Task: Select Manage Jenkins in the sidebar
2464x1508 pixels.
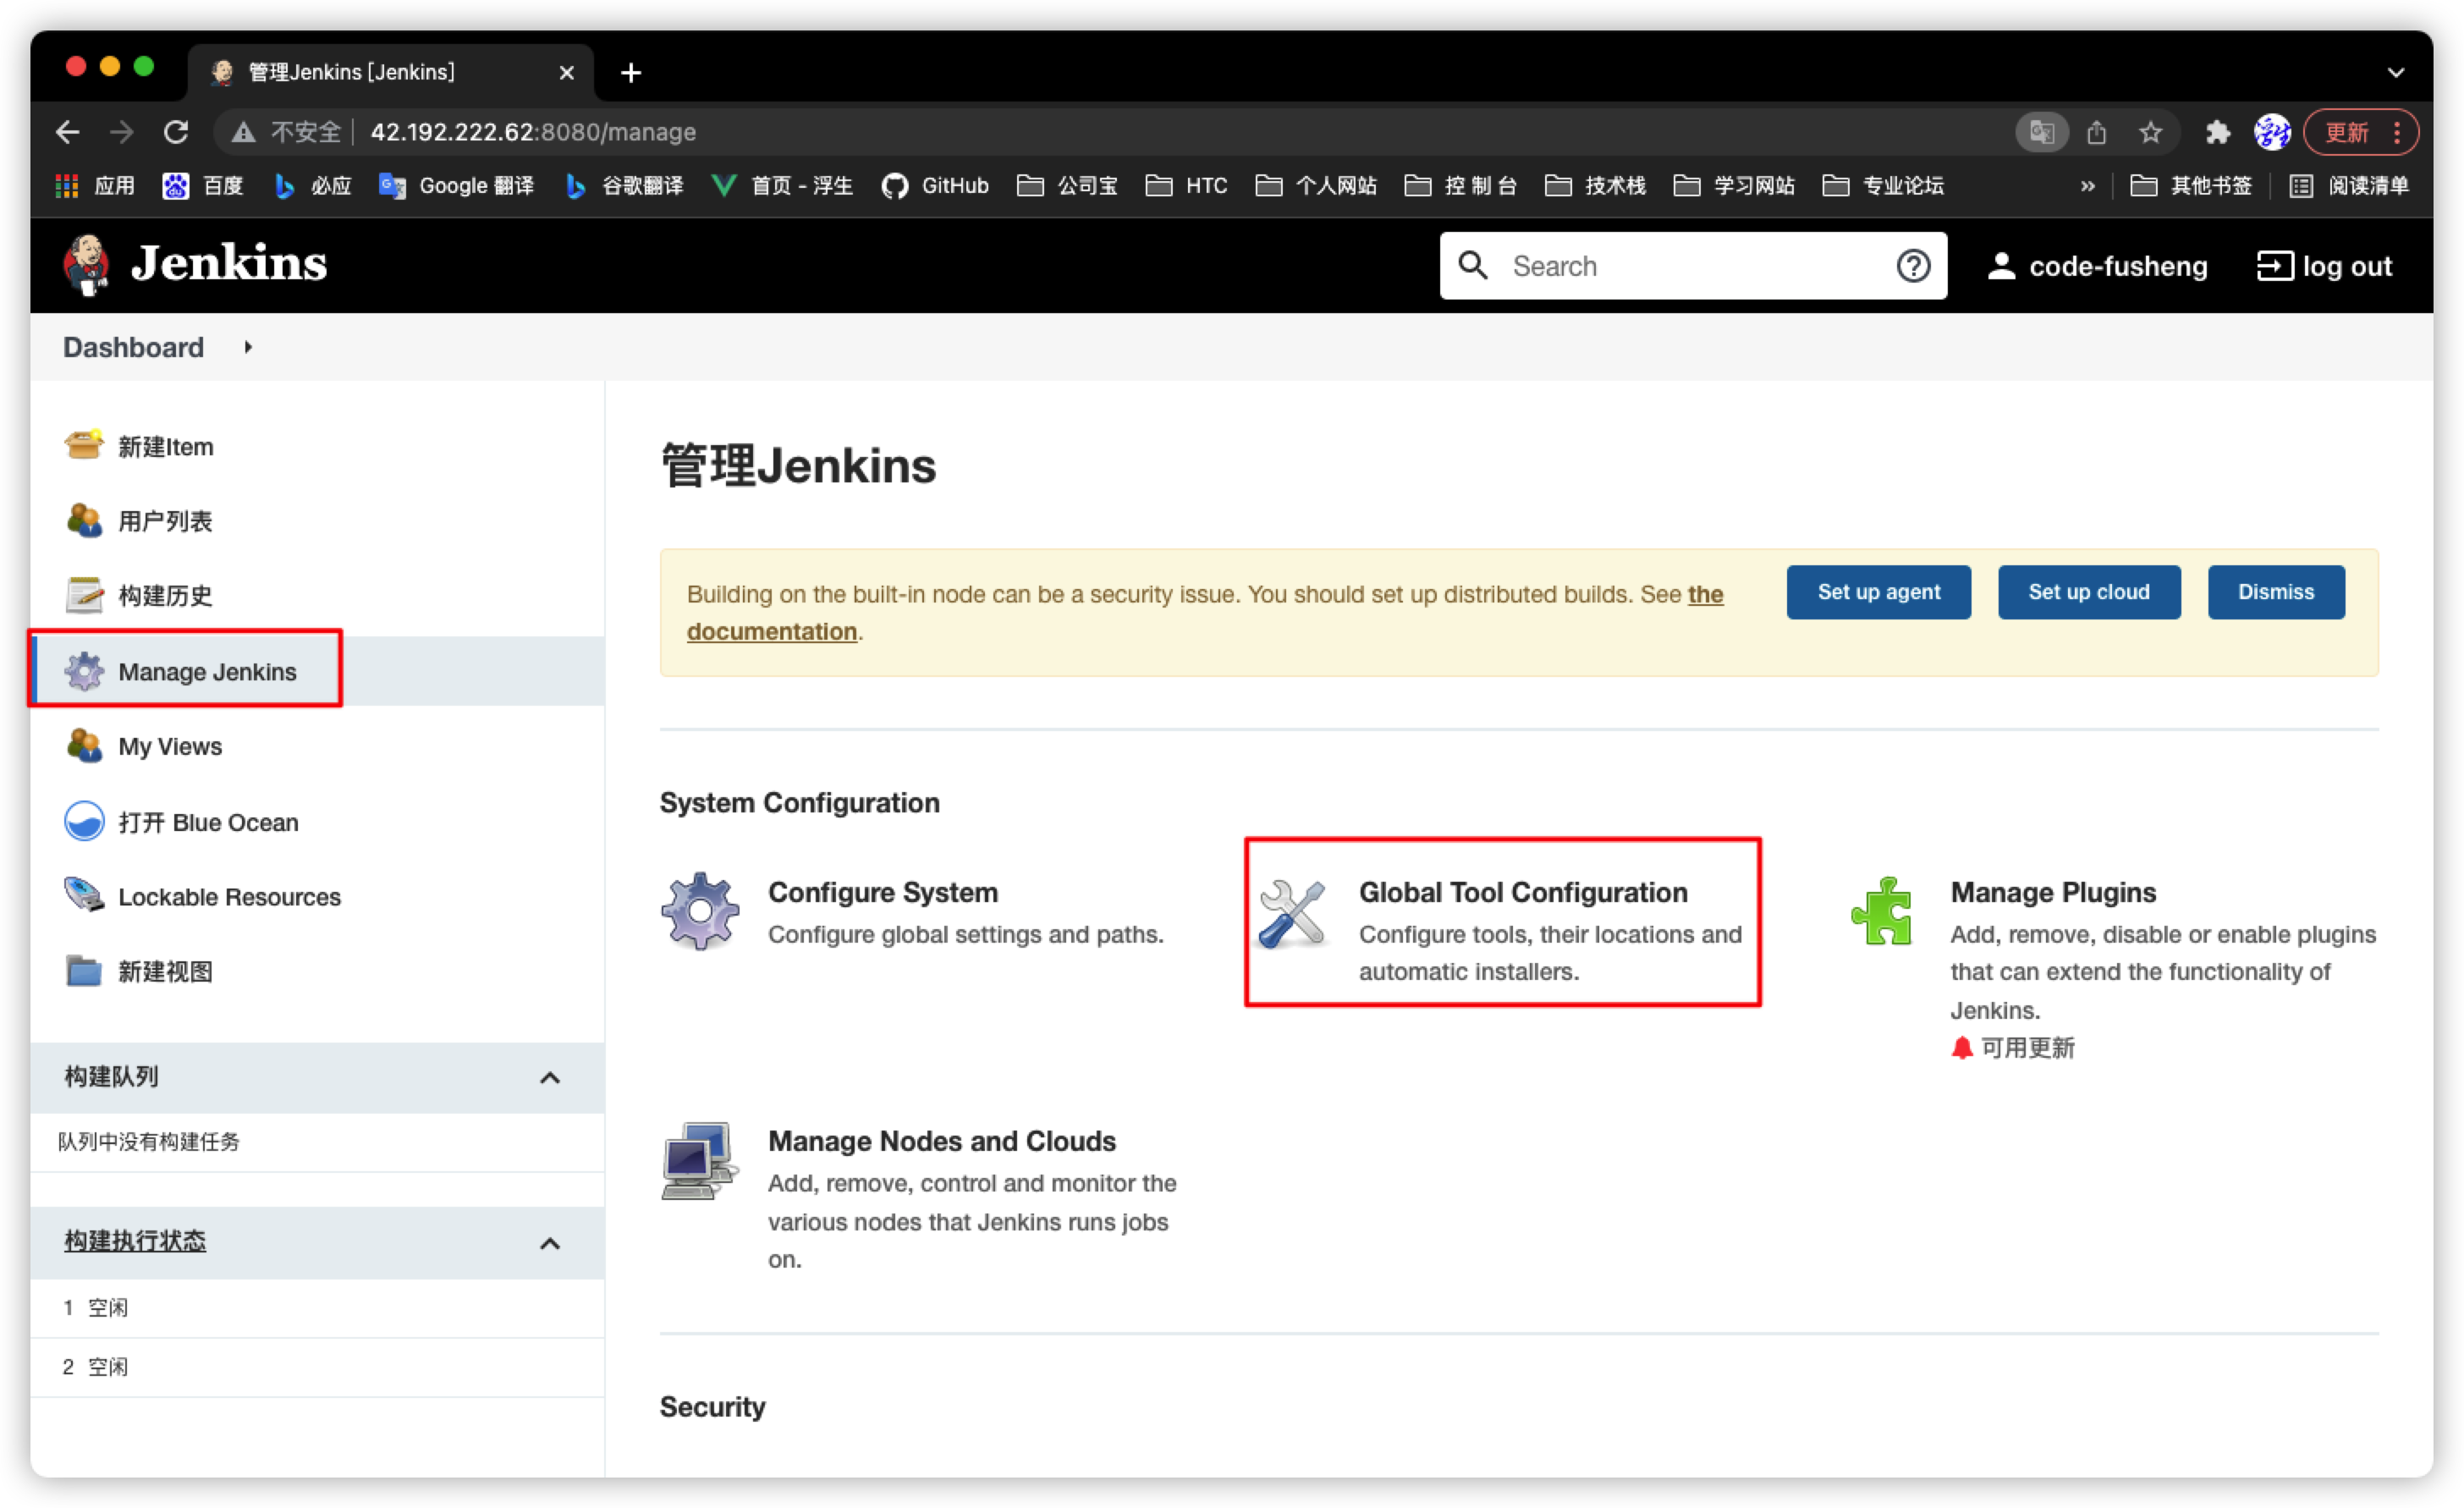Action: [207, 671]
